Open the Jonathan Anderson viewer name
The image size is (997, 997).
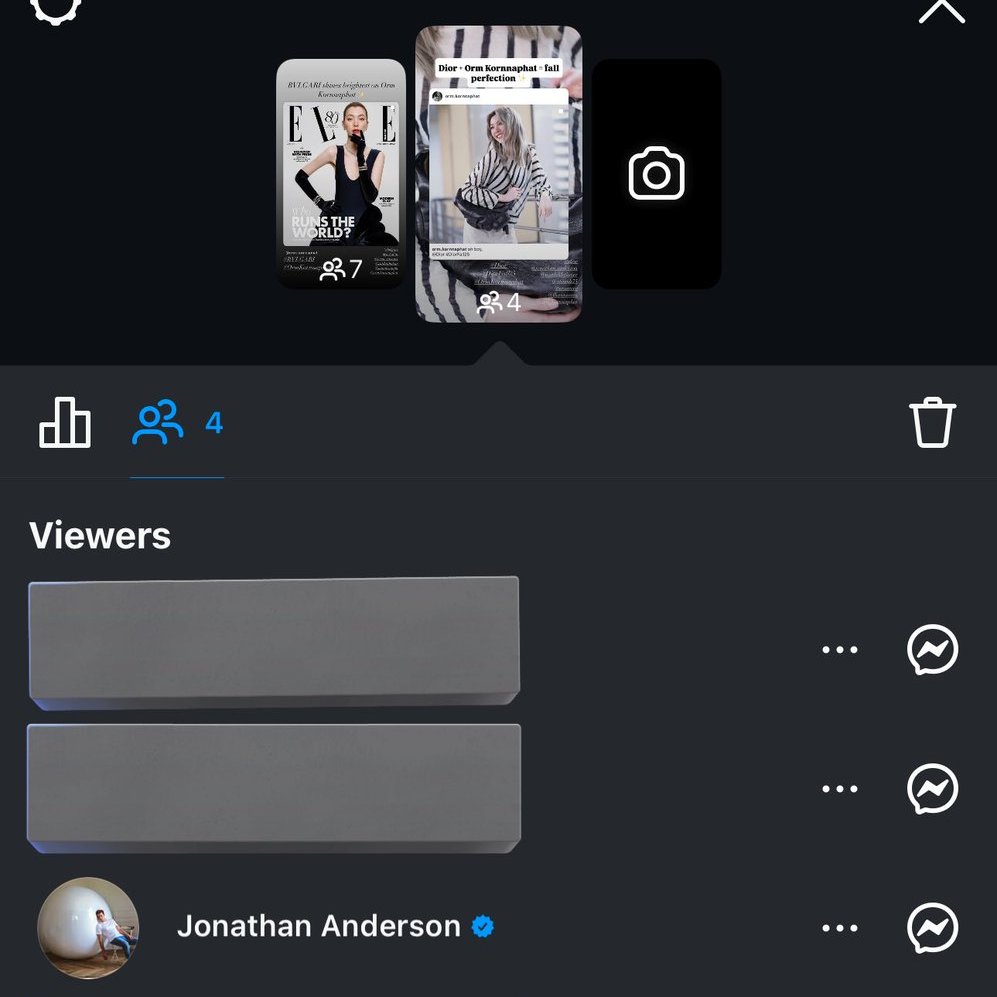(319, 926)
